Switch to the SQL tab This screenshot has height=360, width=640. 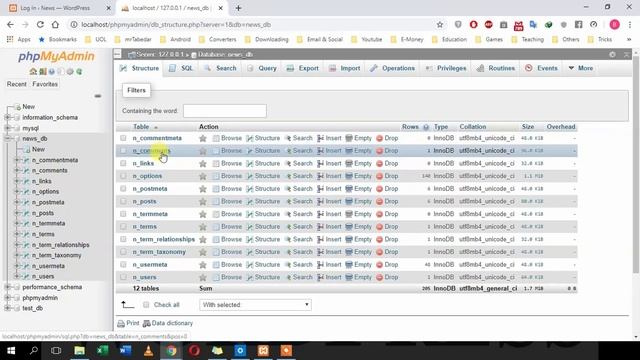[x=181, y=68]
